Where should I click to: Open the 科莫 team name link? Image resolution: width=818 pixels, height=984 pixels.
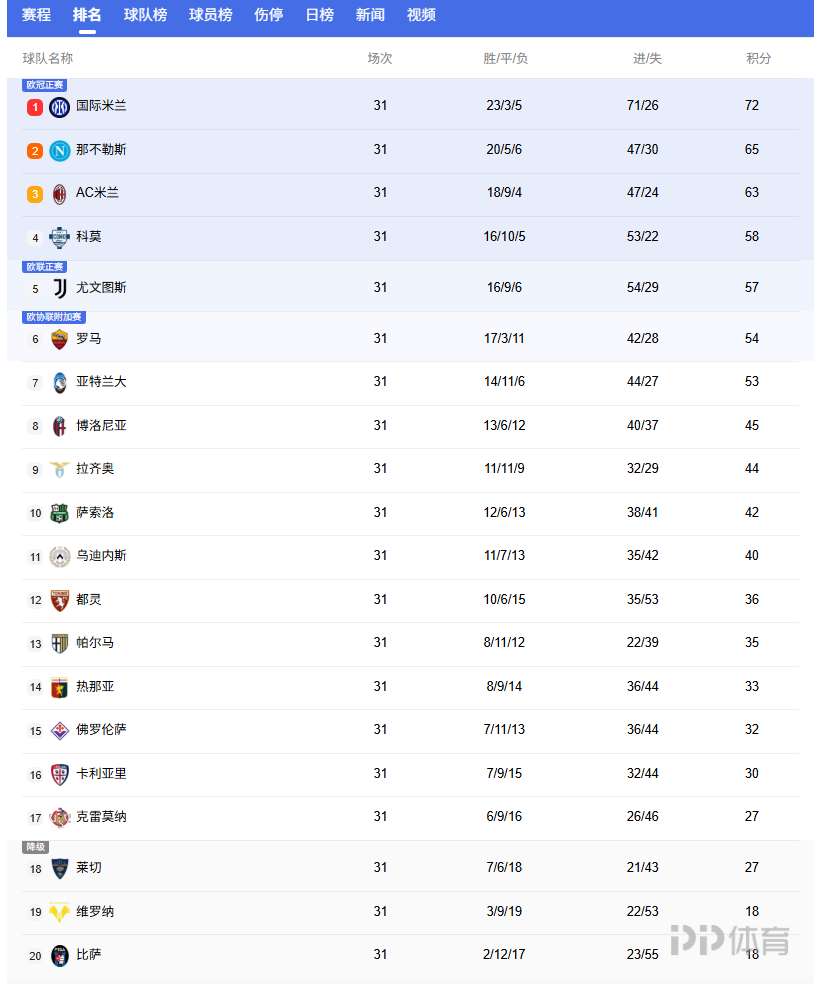pyautogui.click(x=89, y=237)
